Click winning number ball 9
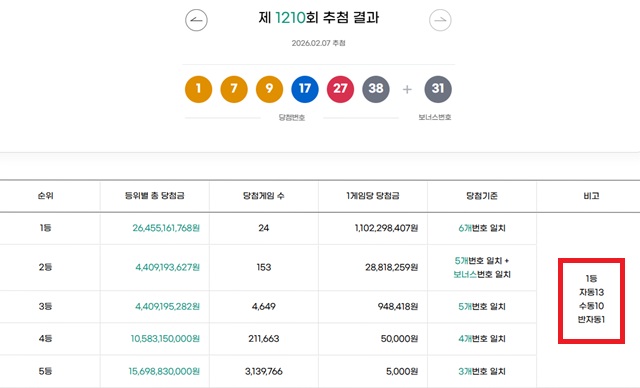Screen dimensions: 640x388 point(269,89)
